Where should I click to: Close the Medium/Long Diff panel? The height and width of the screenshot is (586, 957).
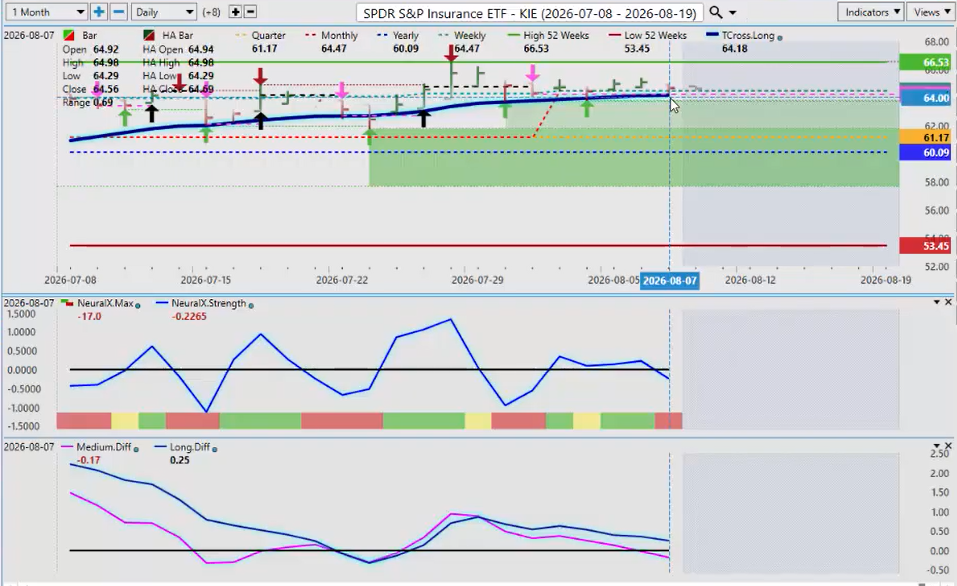pos(948,446)
